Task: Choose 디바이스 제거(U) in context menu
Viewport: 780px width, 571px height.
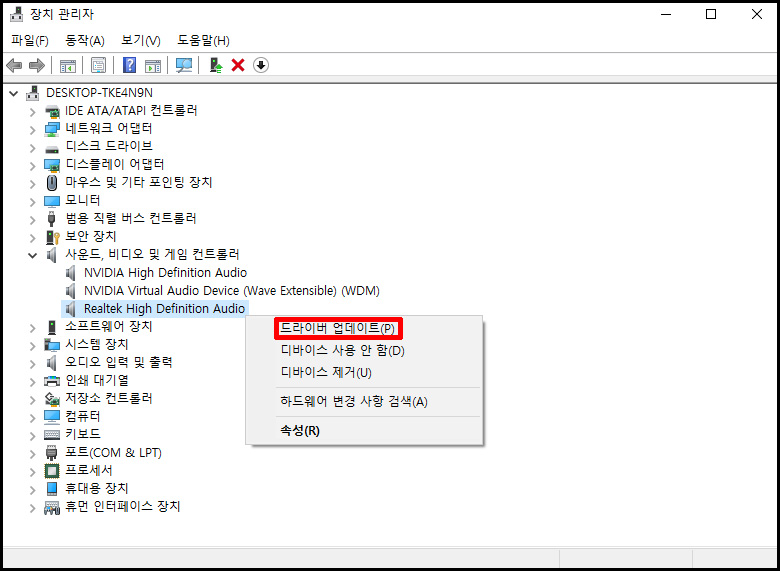Action: point(365,373)
